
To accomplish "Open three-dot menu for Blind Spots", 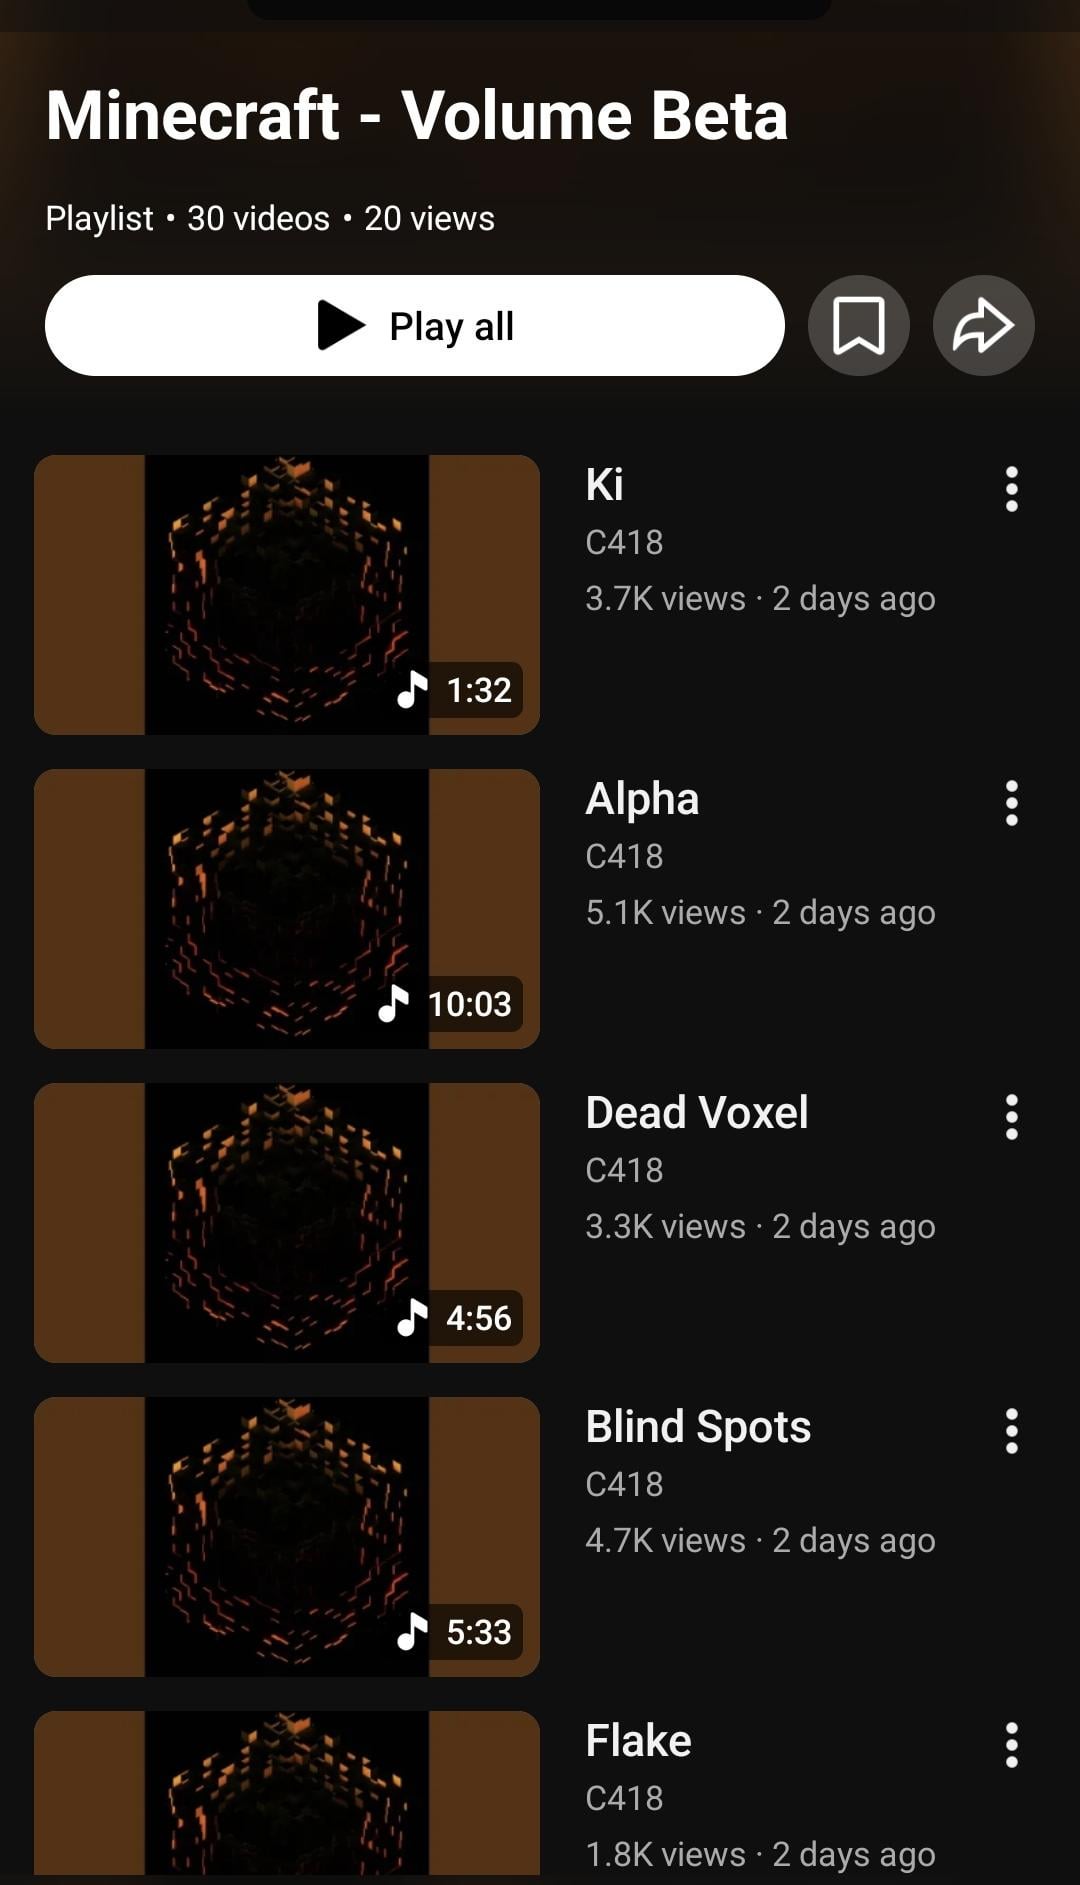I will [x=1011, y=1431].
